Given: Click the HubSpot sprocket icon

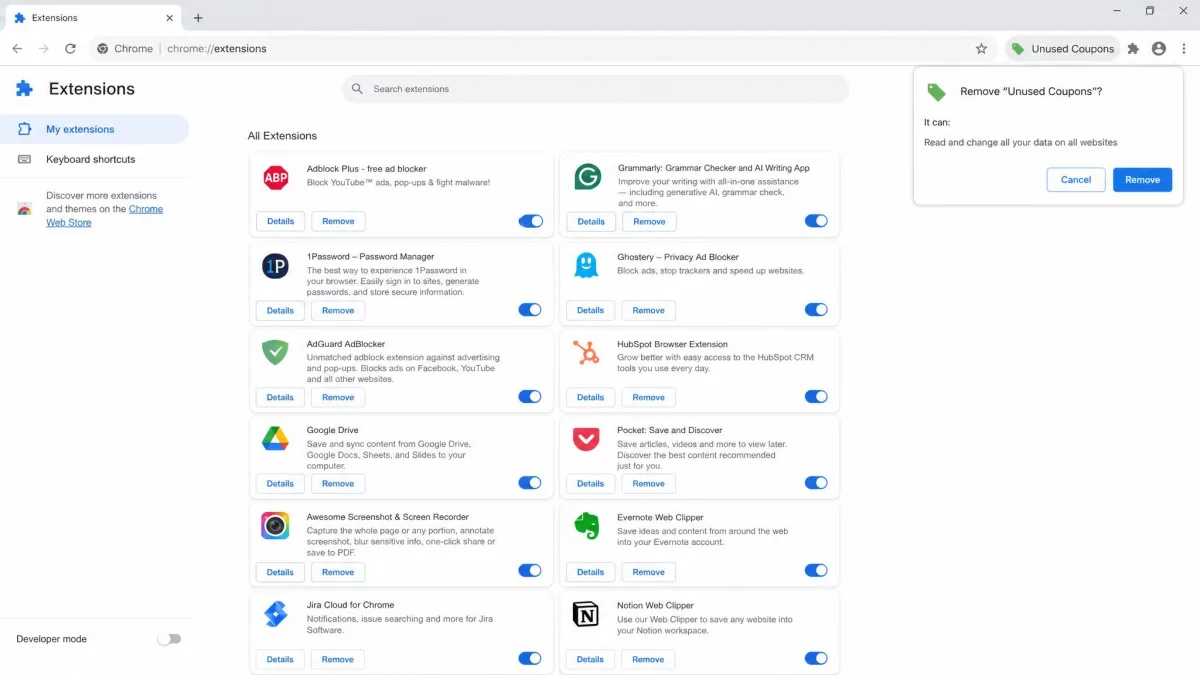Looking at the screenshot, I should tap(586, 352).
